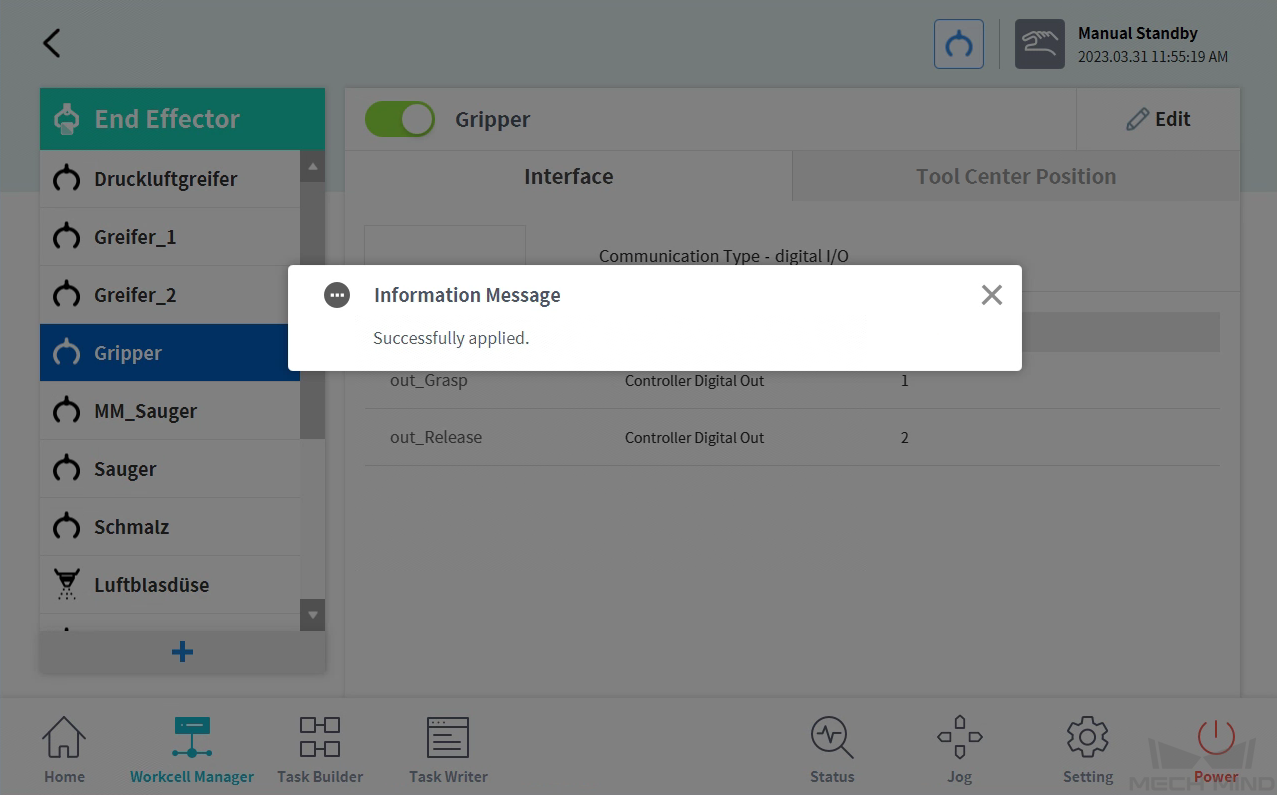
Task: Select the Interface tab
Action: pyautogui.click(x=568, y=177)
